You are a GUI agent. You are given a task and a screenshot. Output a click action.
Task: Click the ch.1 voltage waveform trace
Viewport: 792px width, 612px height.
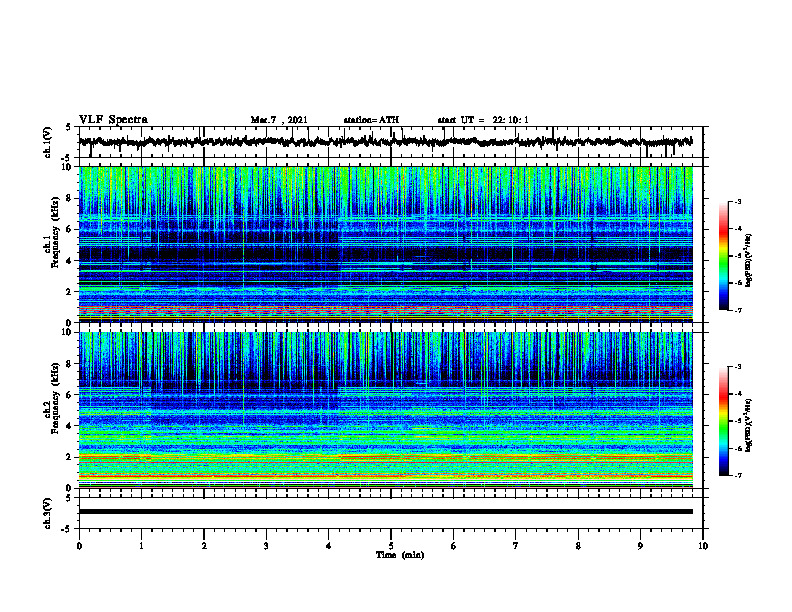(x=386, y=142)
